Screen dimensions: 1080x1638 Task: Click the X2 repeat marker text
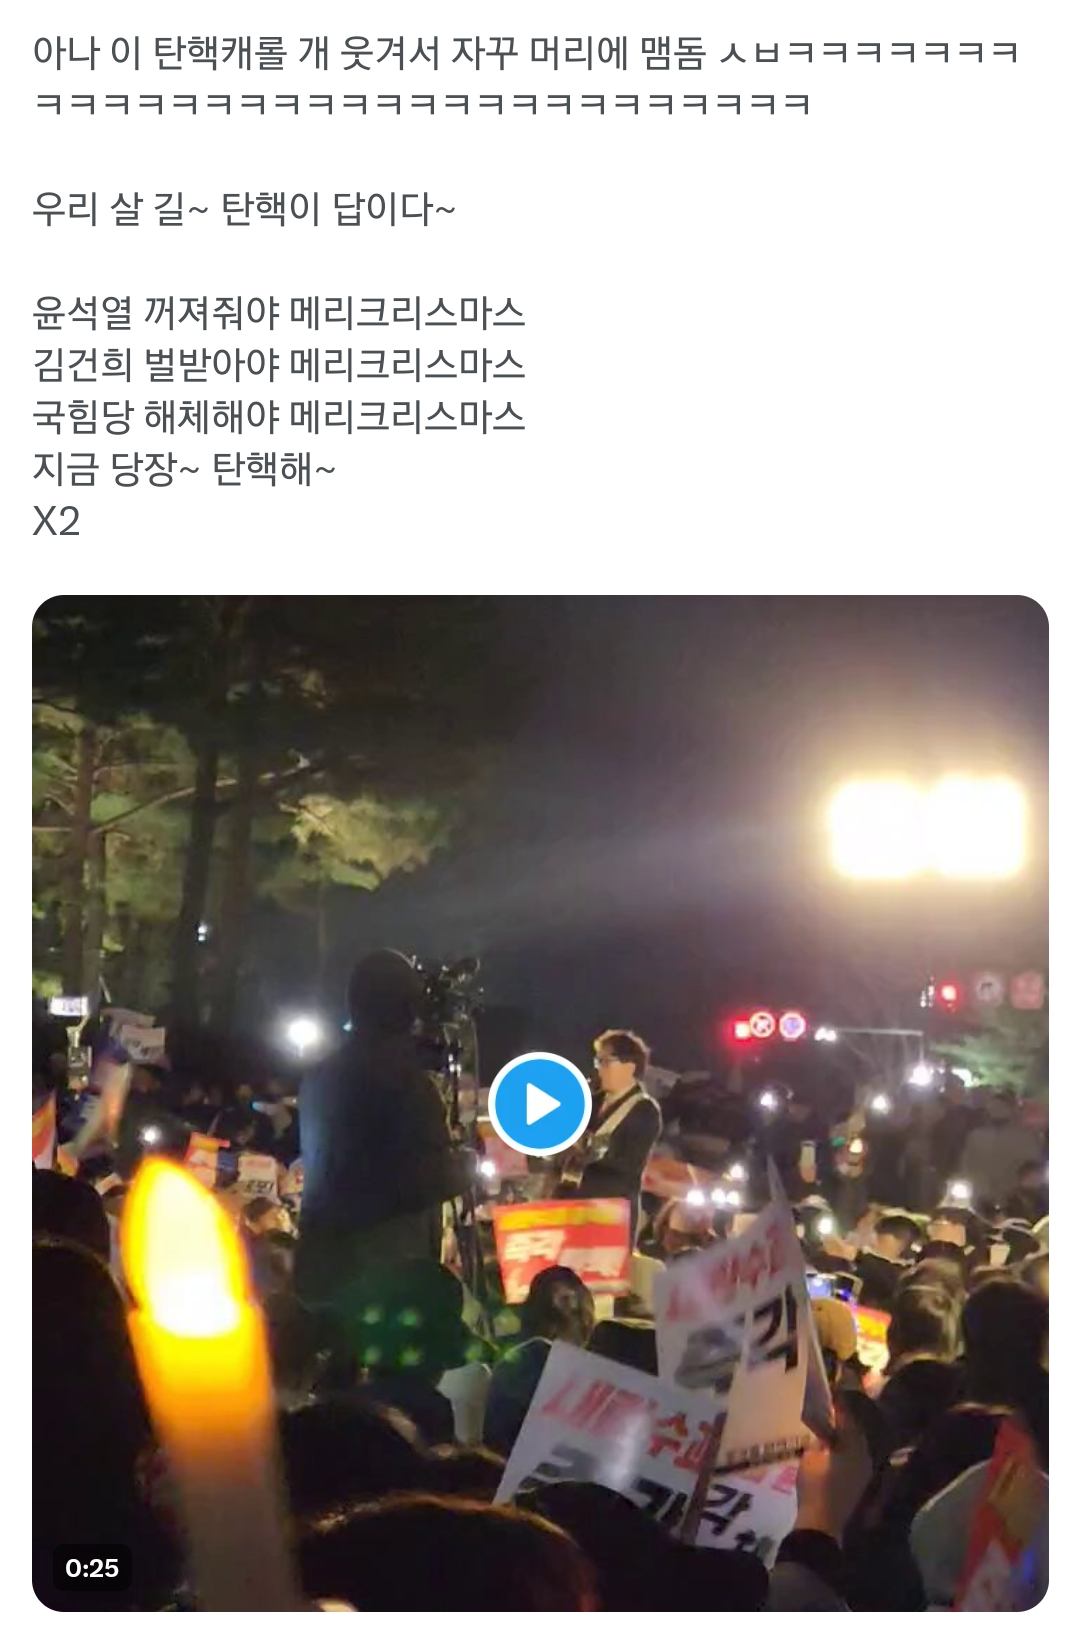(56, 522)
